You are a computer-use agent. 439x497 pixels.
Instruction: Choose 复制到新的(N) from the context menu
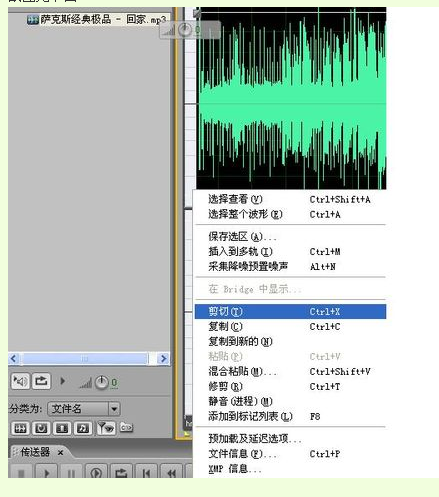(x=290, y=341)
